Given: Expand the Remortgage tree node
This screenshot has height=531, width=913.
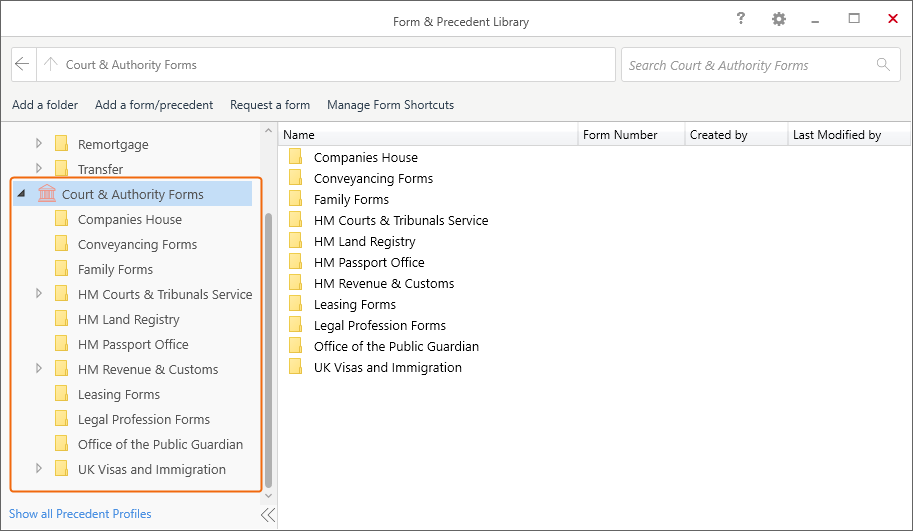Looking at the screenshot, I should [38, 143].
